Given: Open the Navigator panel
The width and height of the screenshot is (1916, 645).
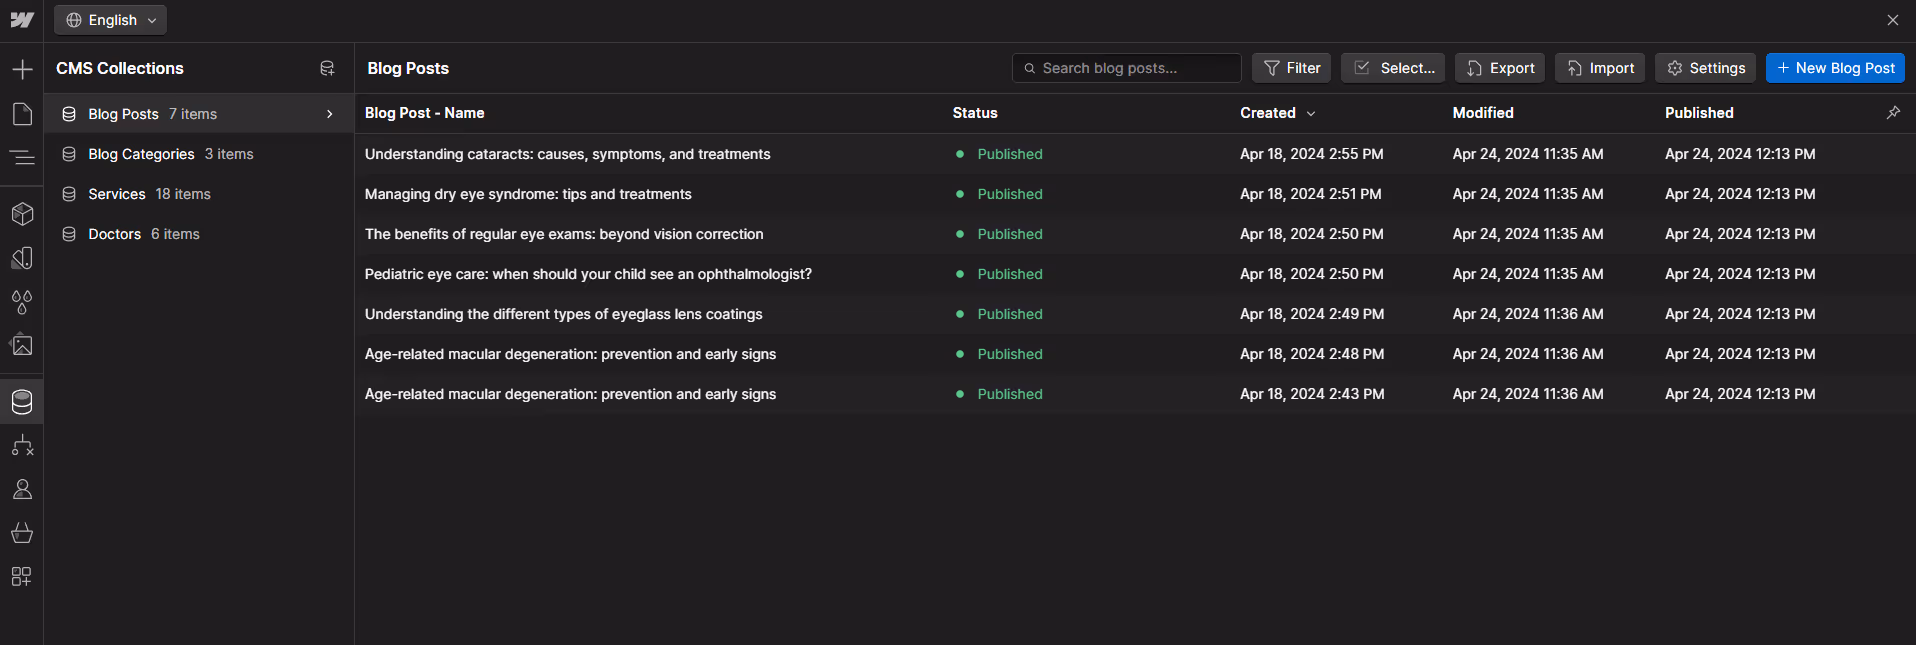Looking at the screenshot, I should pyautogui.click(x=22, y=158).
